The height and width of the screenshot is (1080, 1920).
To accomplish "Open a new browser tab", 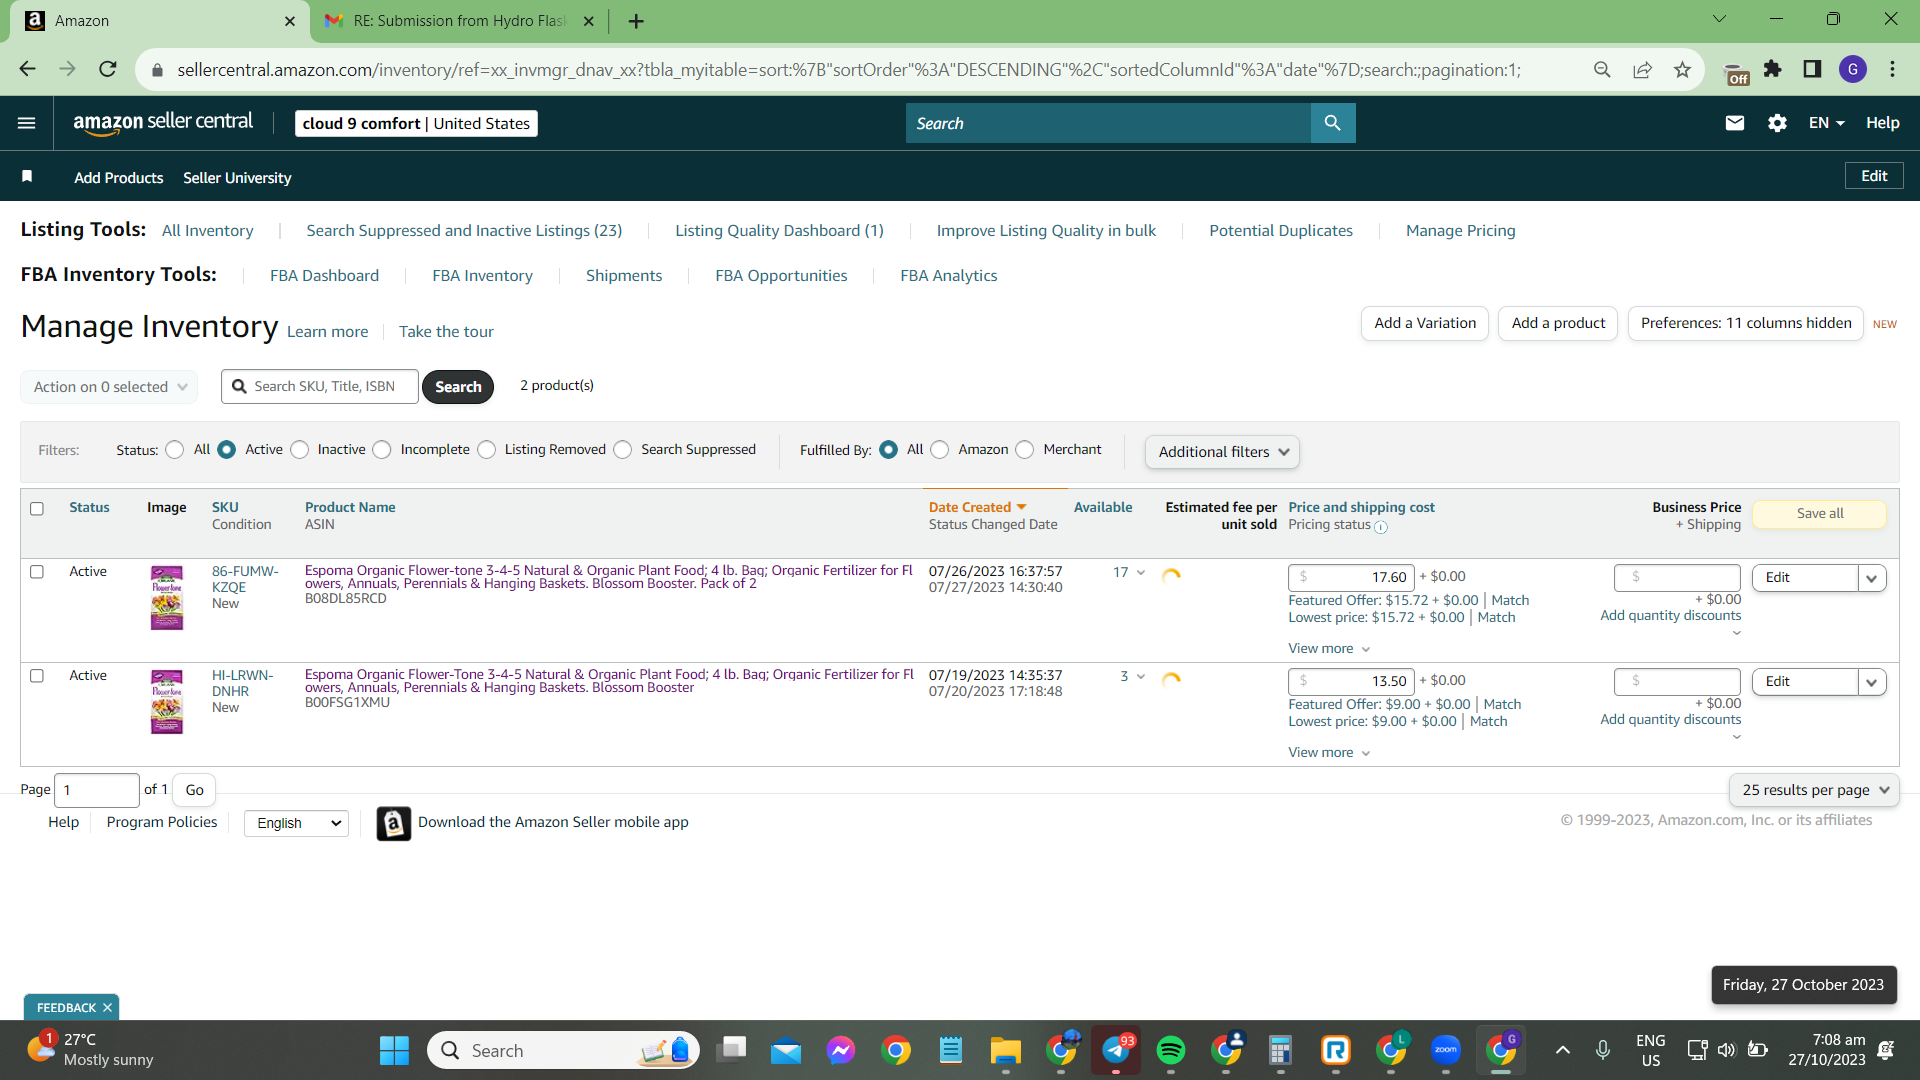I will (x=636, y=21).
